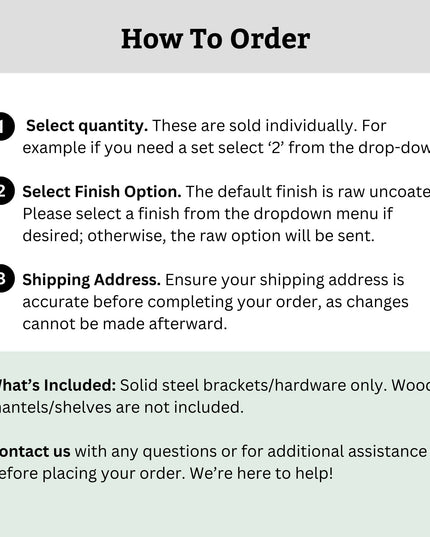Click 'cannot be made afterward.' line

[x=125, y=324]
